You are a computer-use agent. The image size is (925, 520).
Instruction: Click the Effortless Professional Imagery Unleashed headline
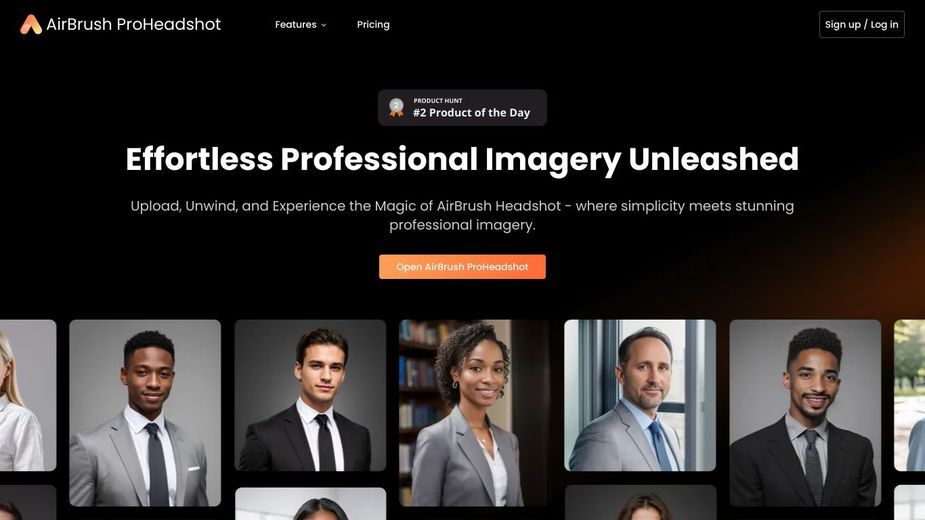(462, 159)
